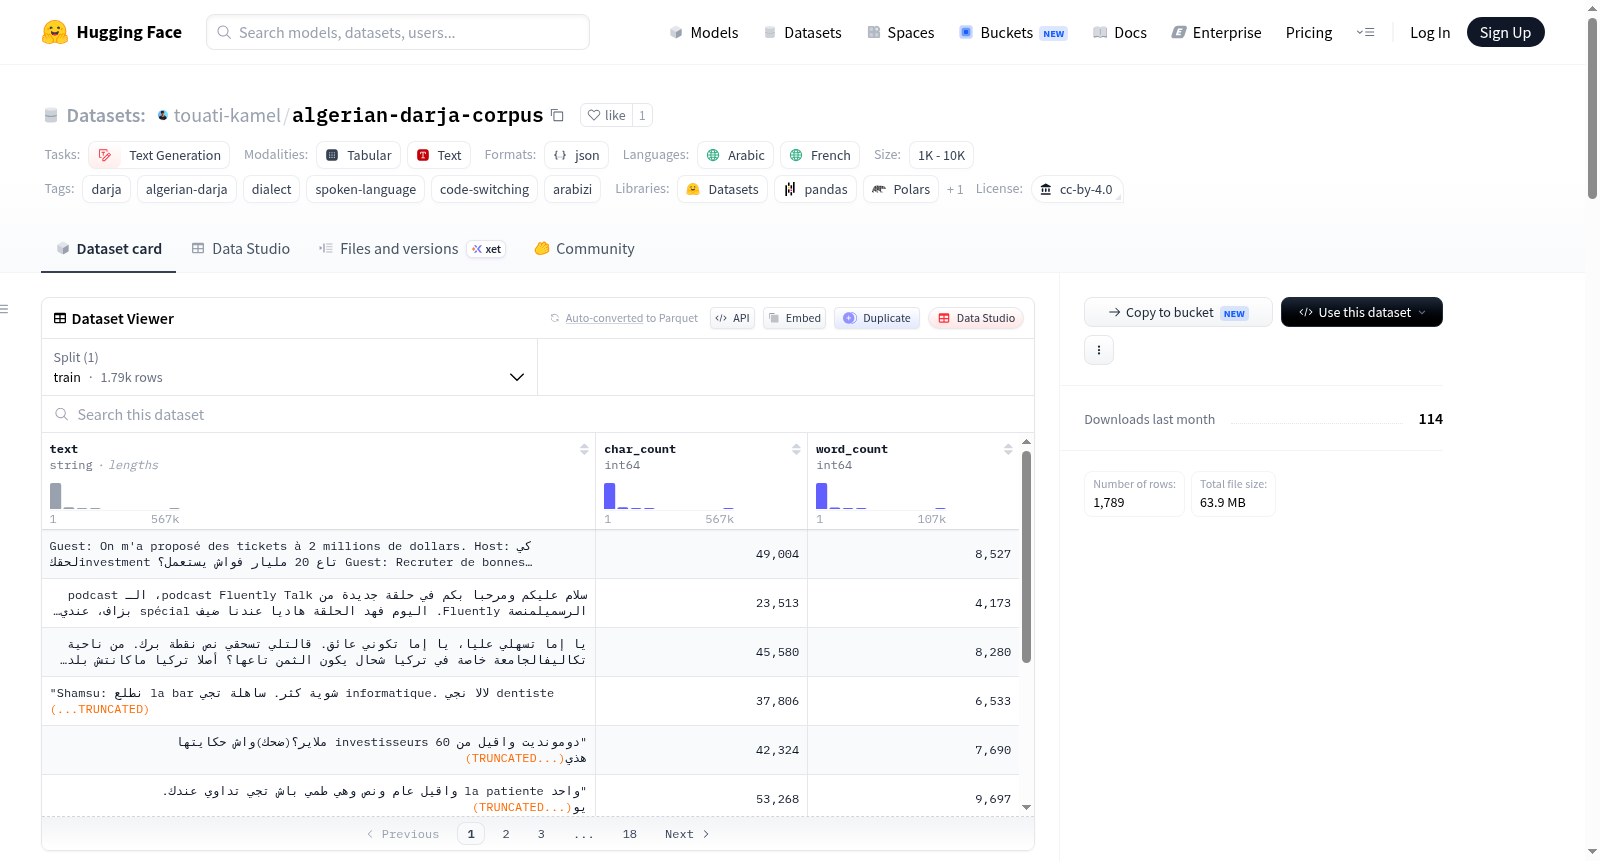
Task: Focus the Search models, datasets, users field
Action: pyautogui.click(x=398, y=32)
